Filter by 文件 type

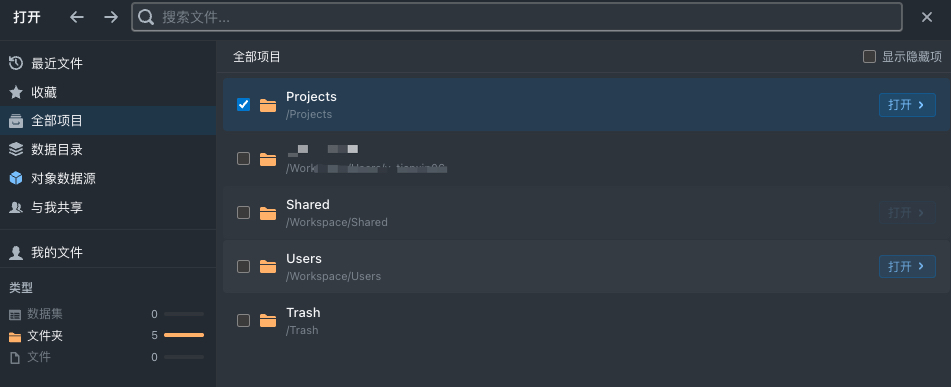pyautogui.click(x=106, y=357)
